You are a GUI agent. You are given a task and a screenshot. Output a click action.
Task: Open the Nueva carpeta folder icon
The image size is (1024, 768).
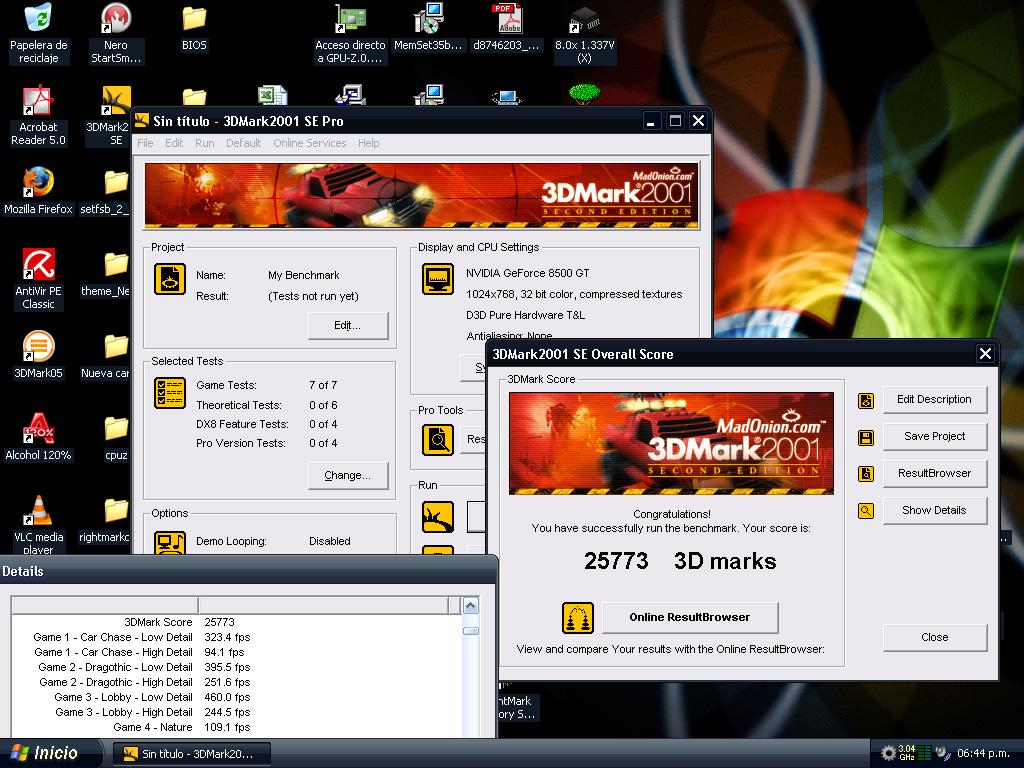116,347
